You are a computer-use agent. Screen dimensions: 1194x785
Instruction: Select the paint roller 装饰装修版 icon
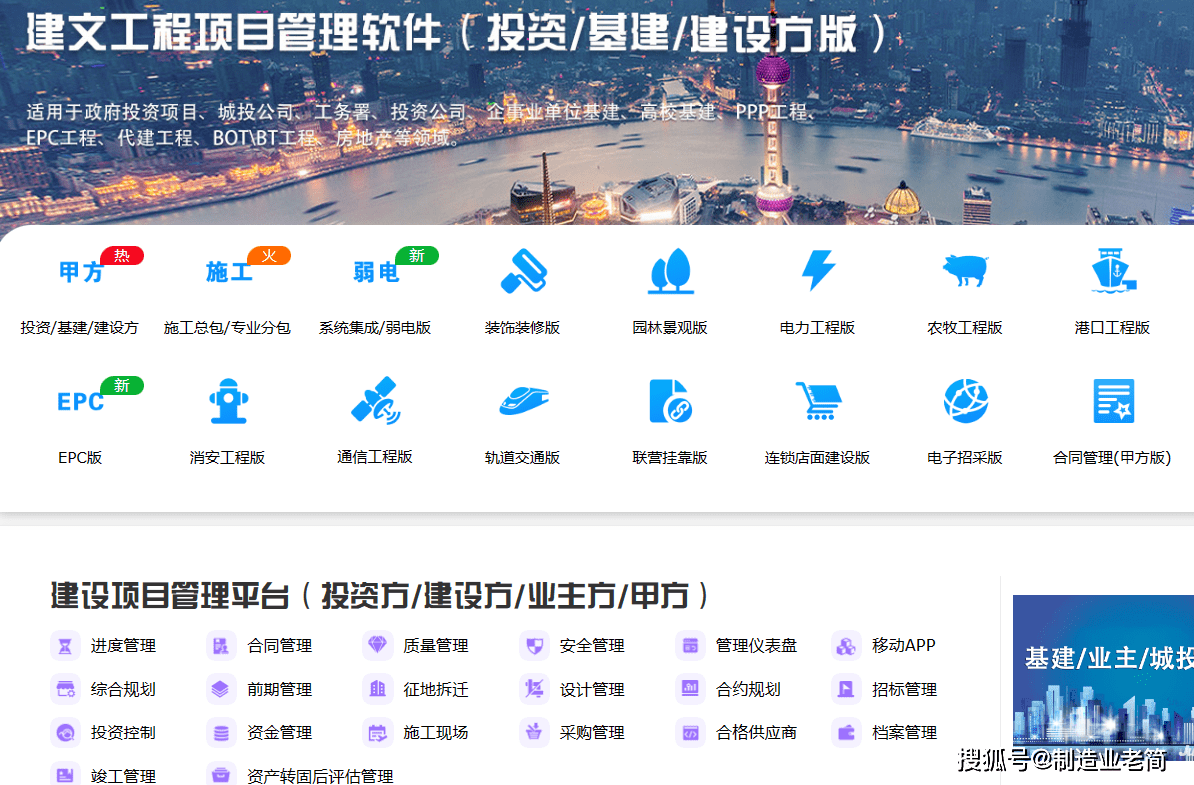click(523, 271)
